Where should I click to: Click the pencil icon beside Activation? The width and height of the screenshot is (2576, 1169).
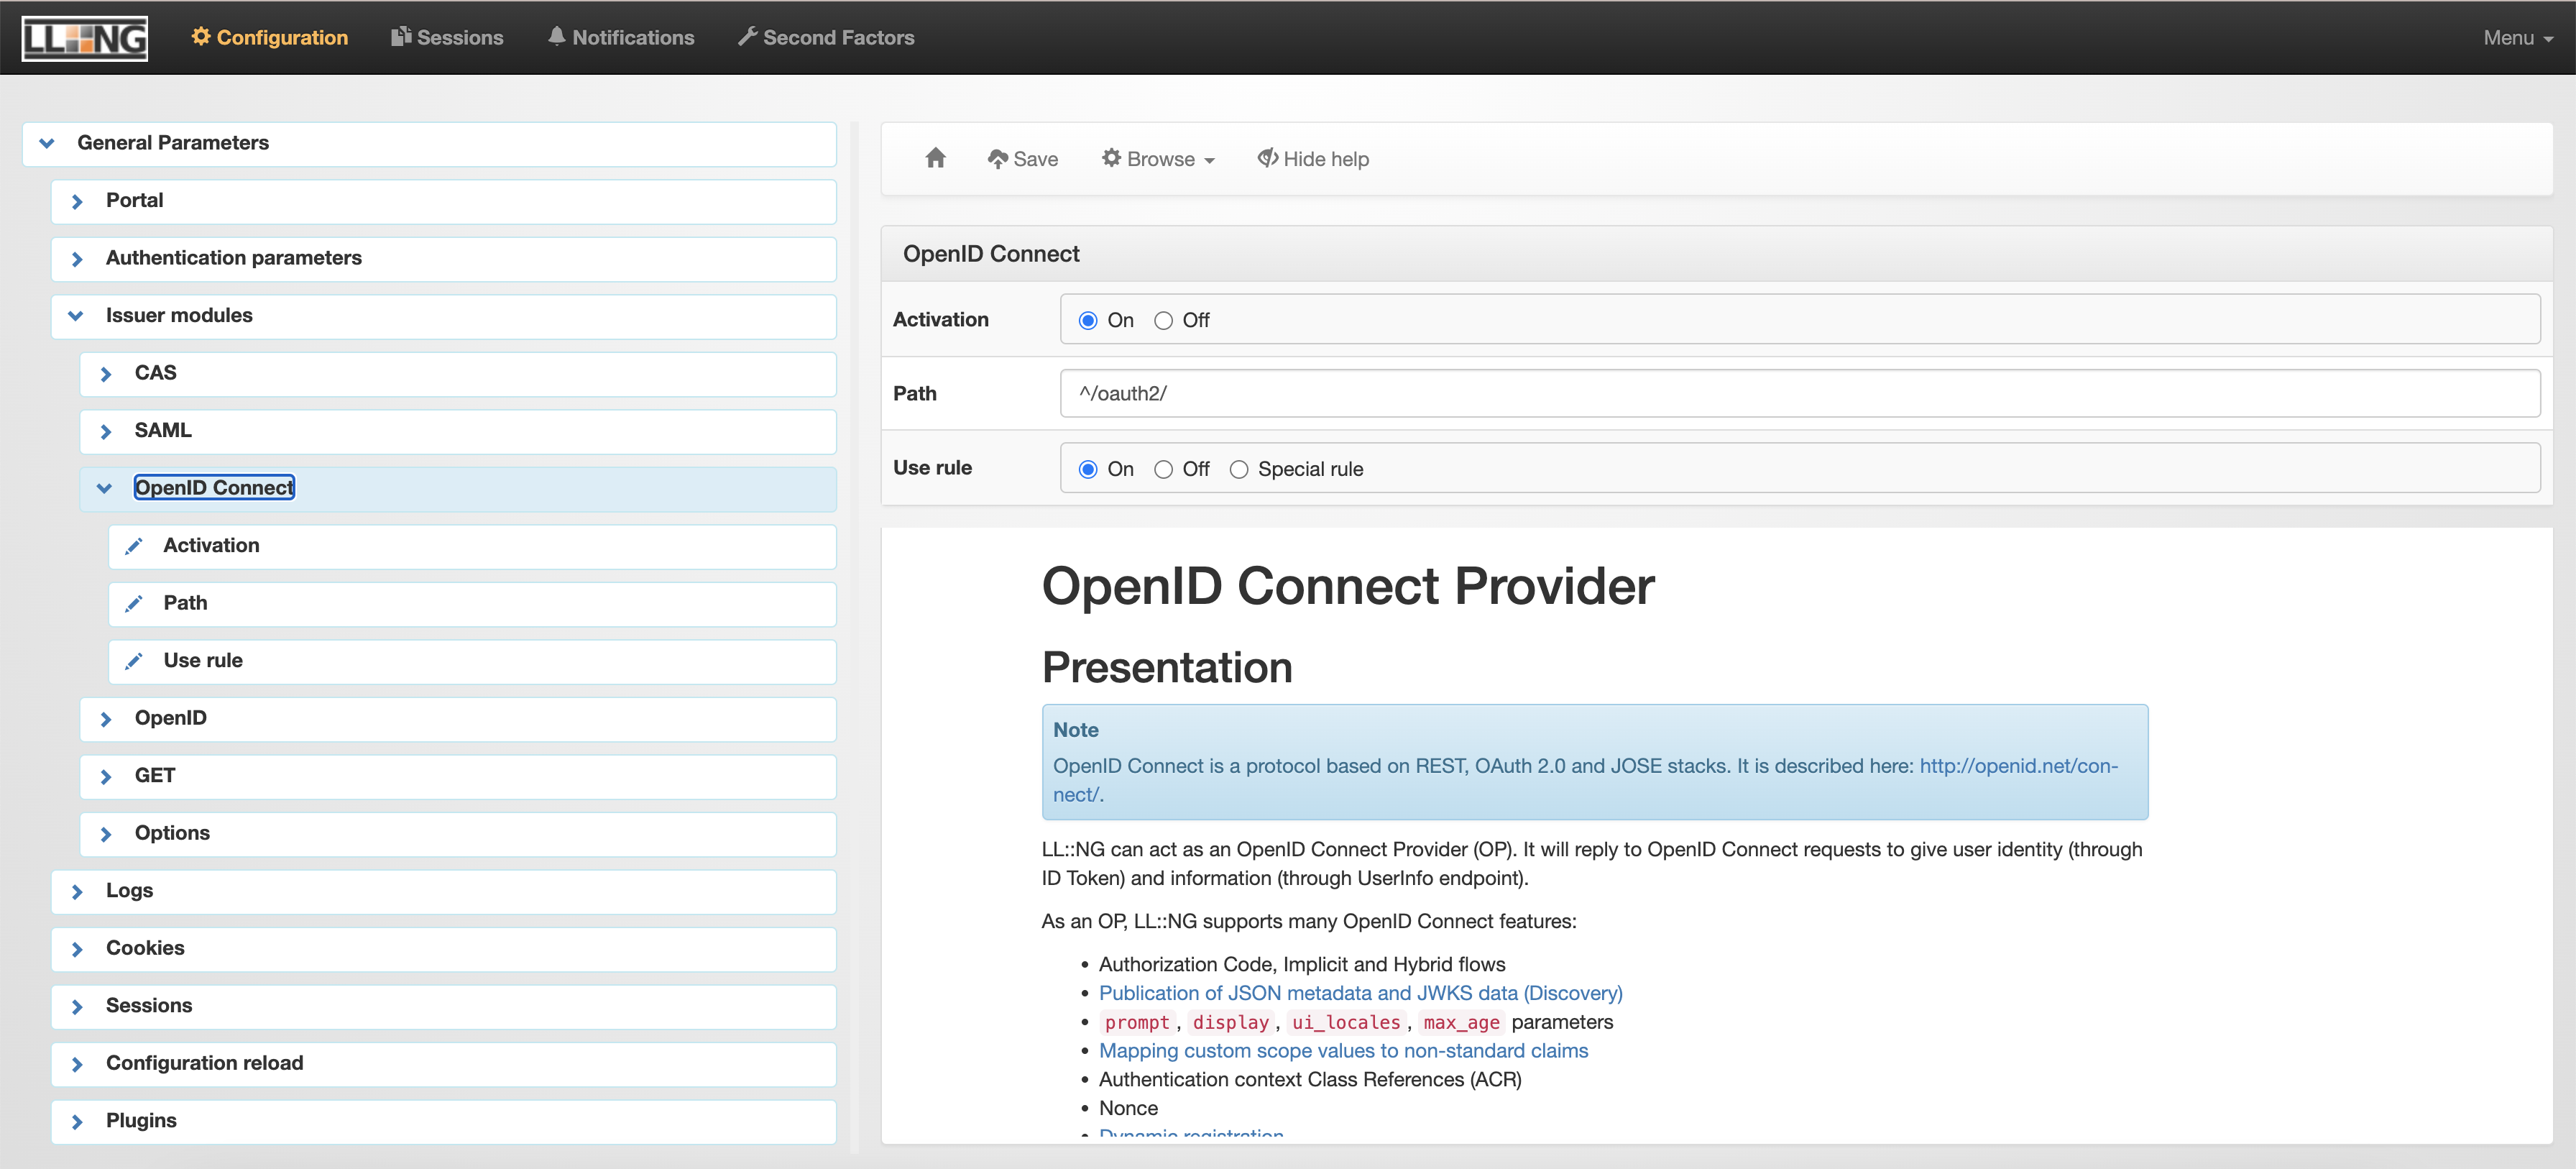pyautogui.click(x=134, y=546)
